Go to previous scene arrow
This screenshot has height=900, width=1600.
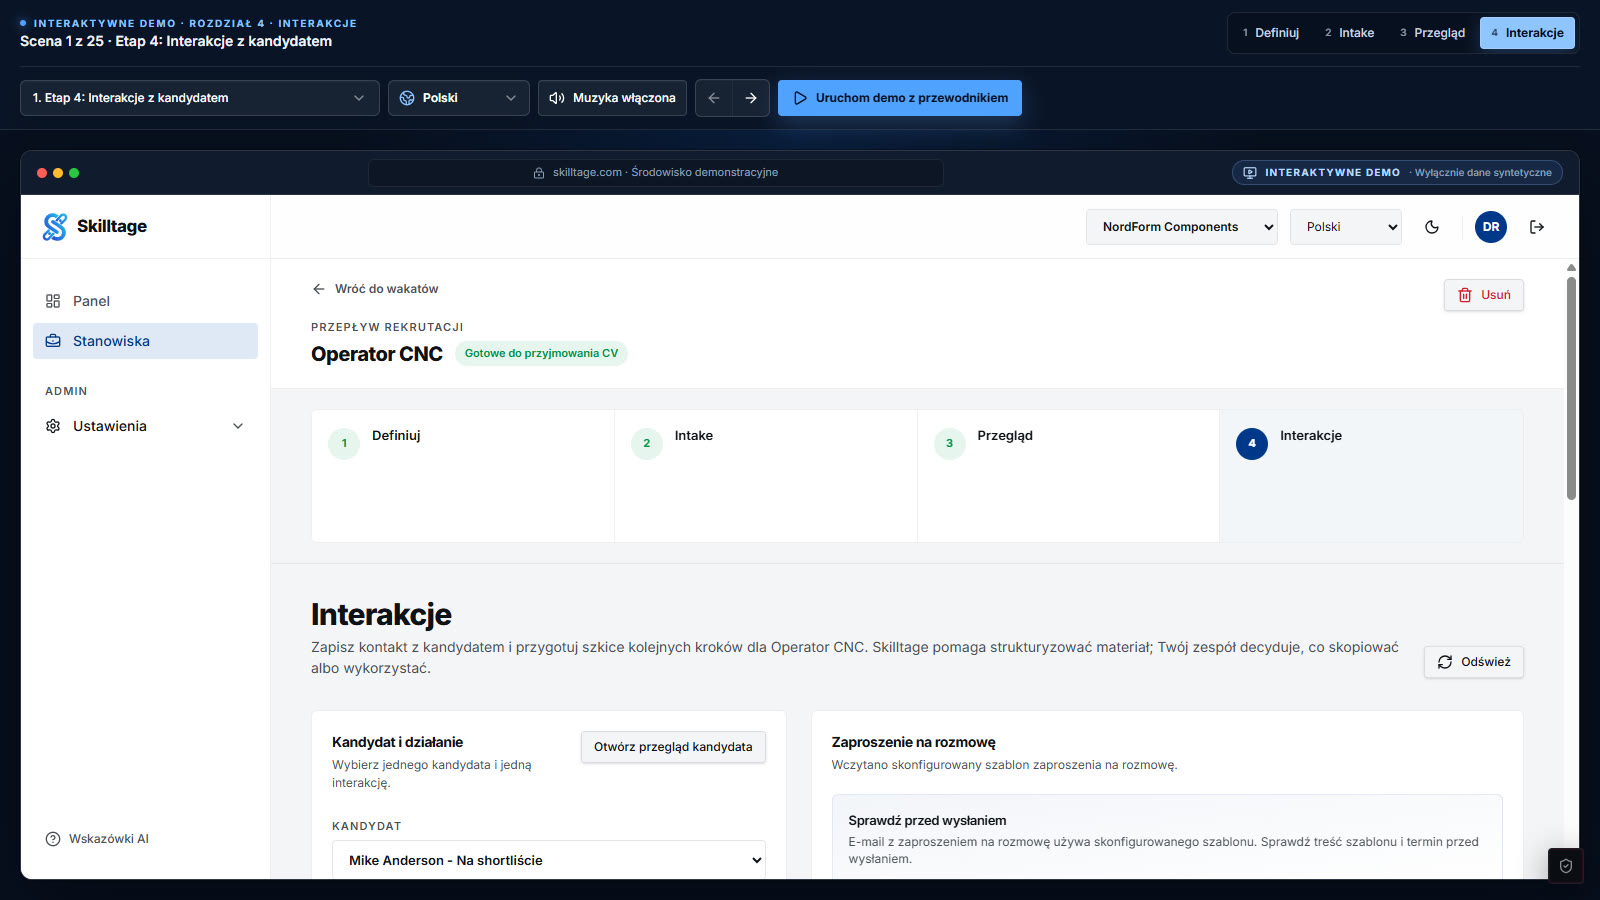[x=714, y=98]
